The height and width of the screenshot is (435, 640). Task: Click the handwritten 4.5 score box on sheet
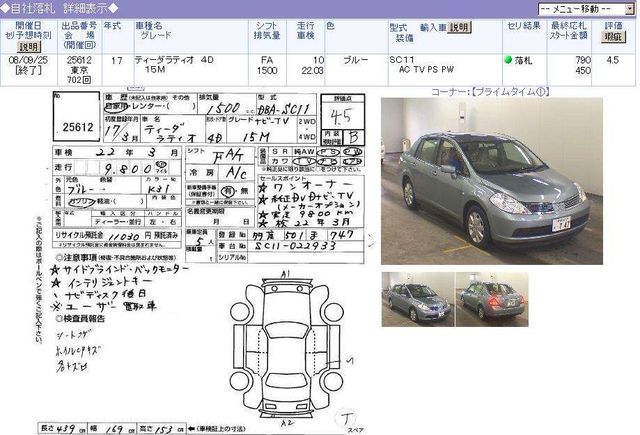(342, 116)
